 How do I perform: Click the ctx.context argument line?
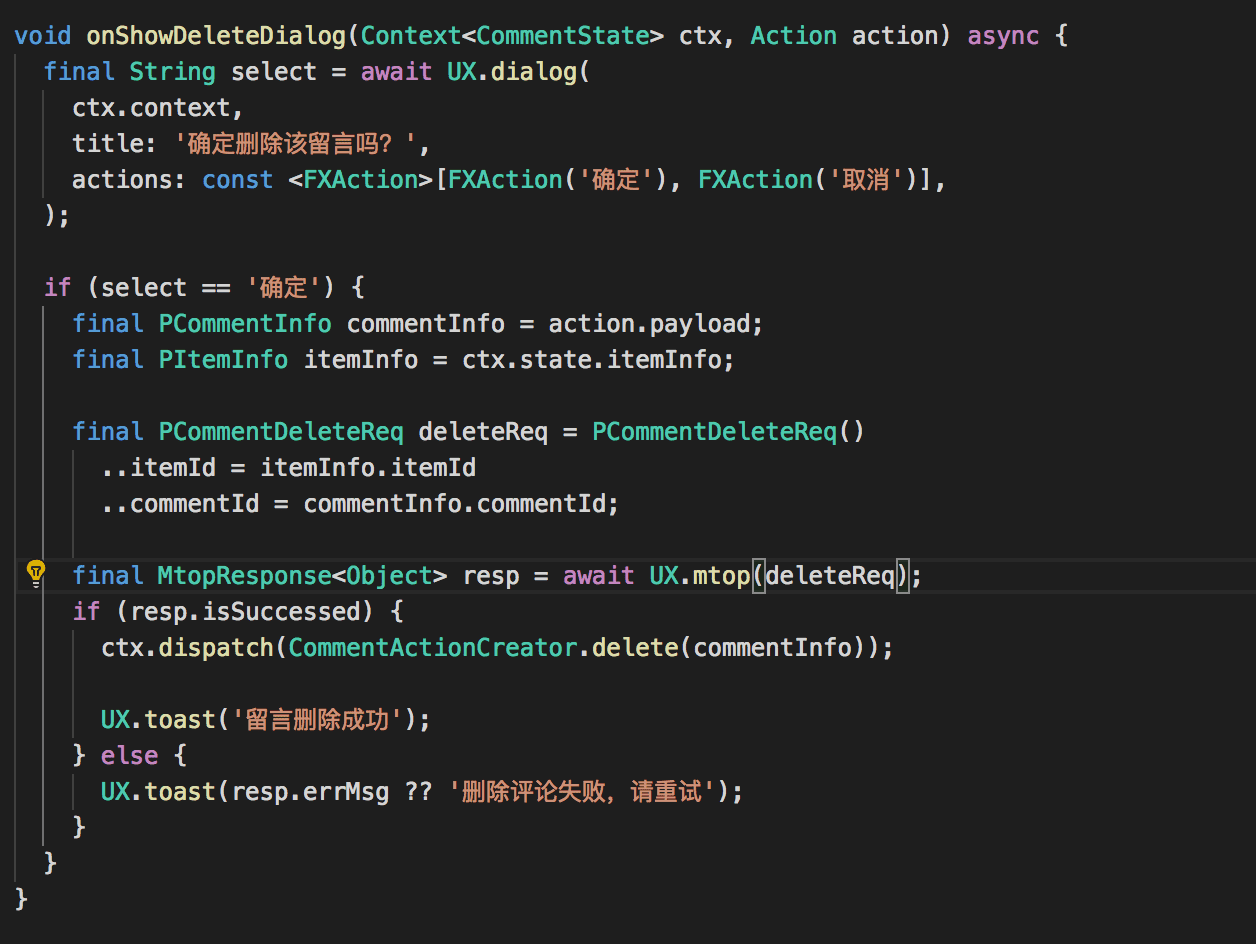coord(158,108)
